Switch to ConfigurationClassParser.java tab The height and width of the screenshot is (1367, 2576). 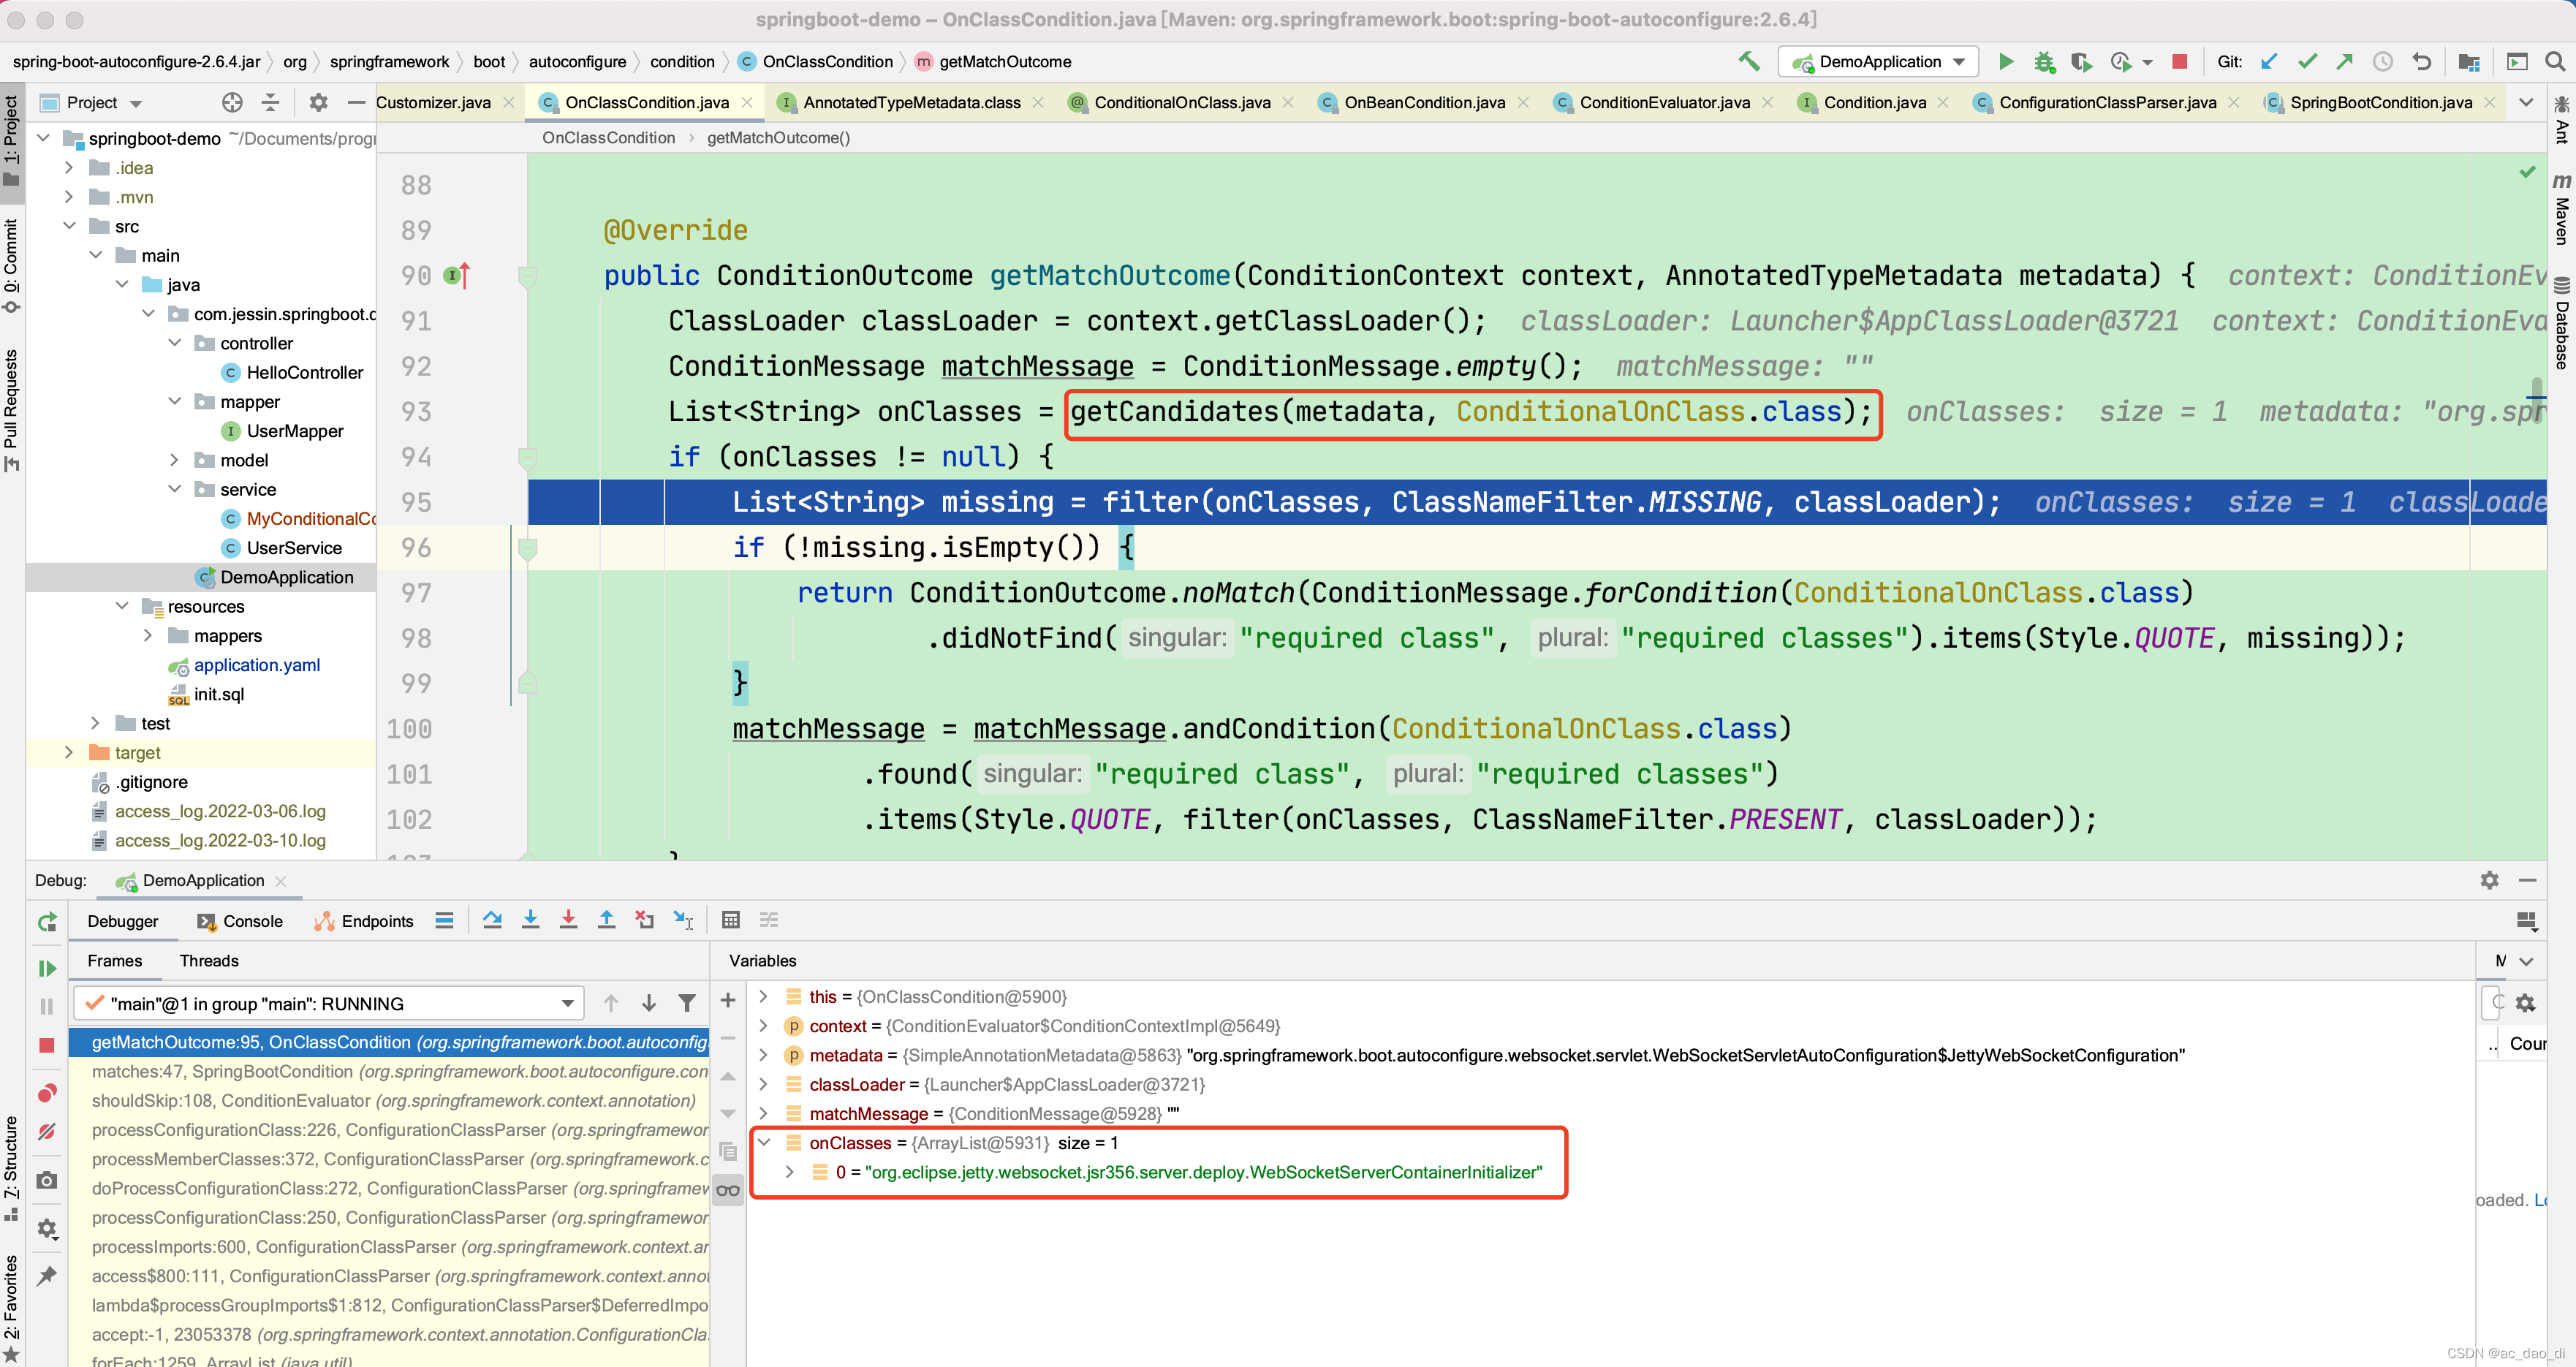point(2107,102)
